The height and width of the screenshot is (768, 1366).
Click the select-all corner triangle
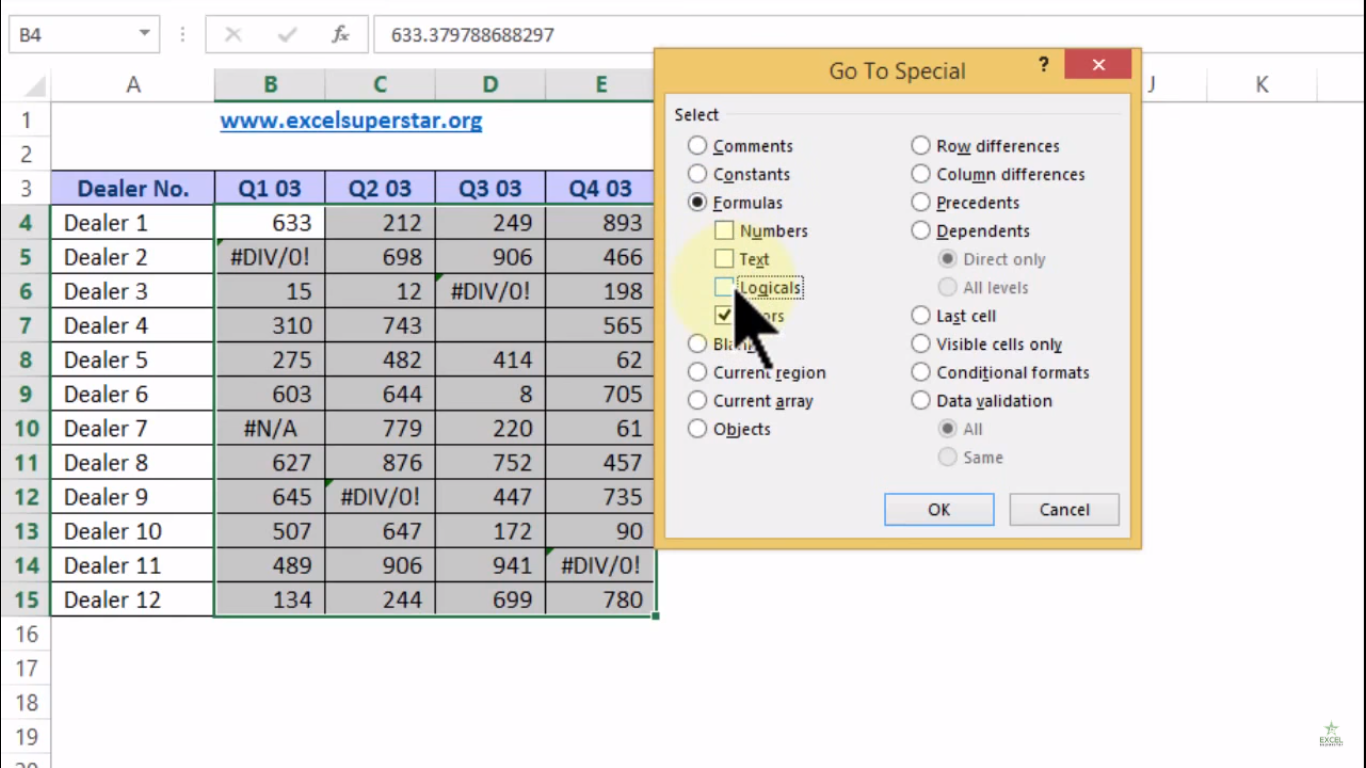click(x=34, y=85)
